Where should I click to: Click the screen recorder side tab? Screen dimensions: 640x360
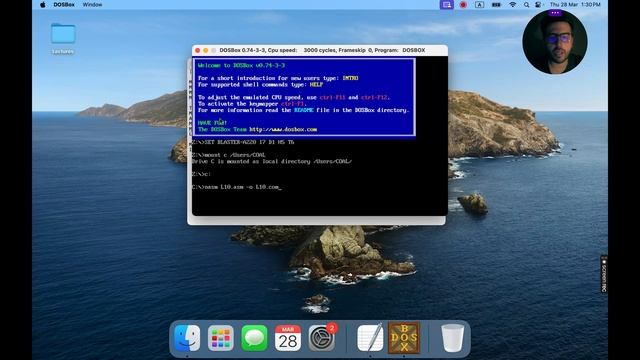click(604, 274)
